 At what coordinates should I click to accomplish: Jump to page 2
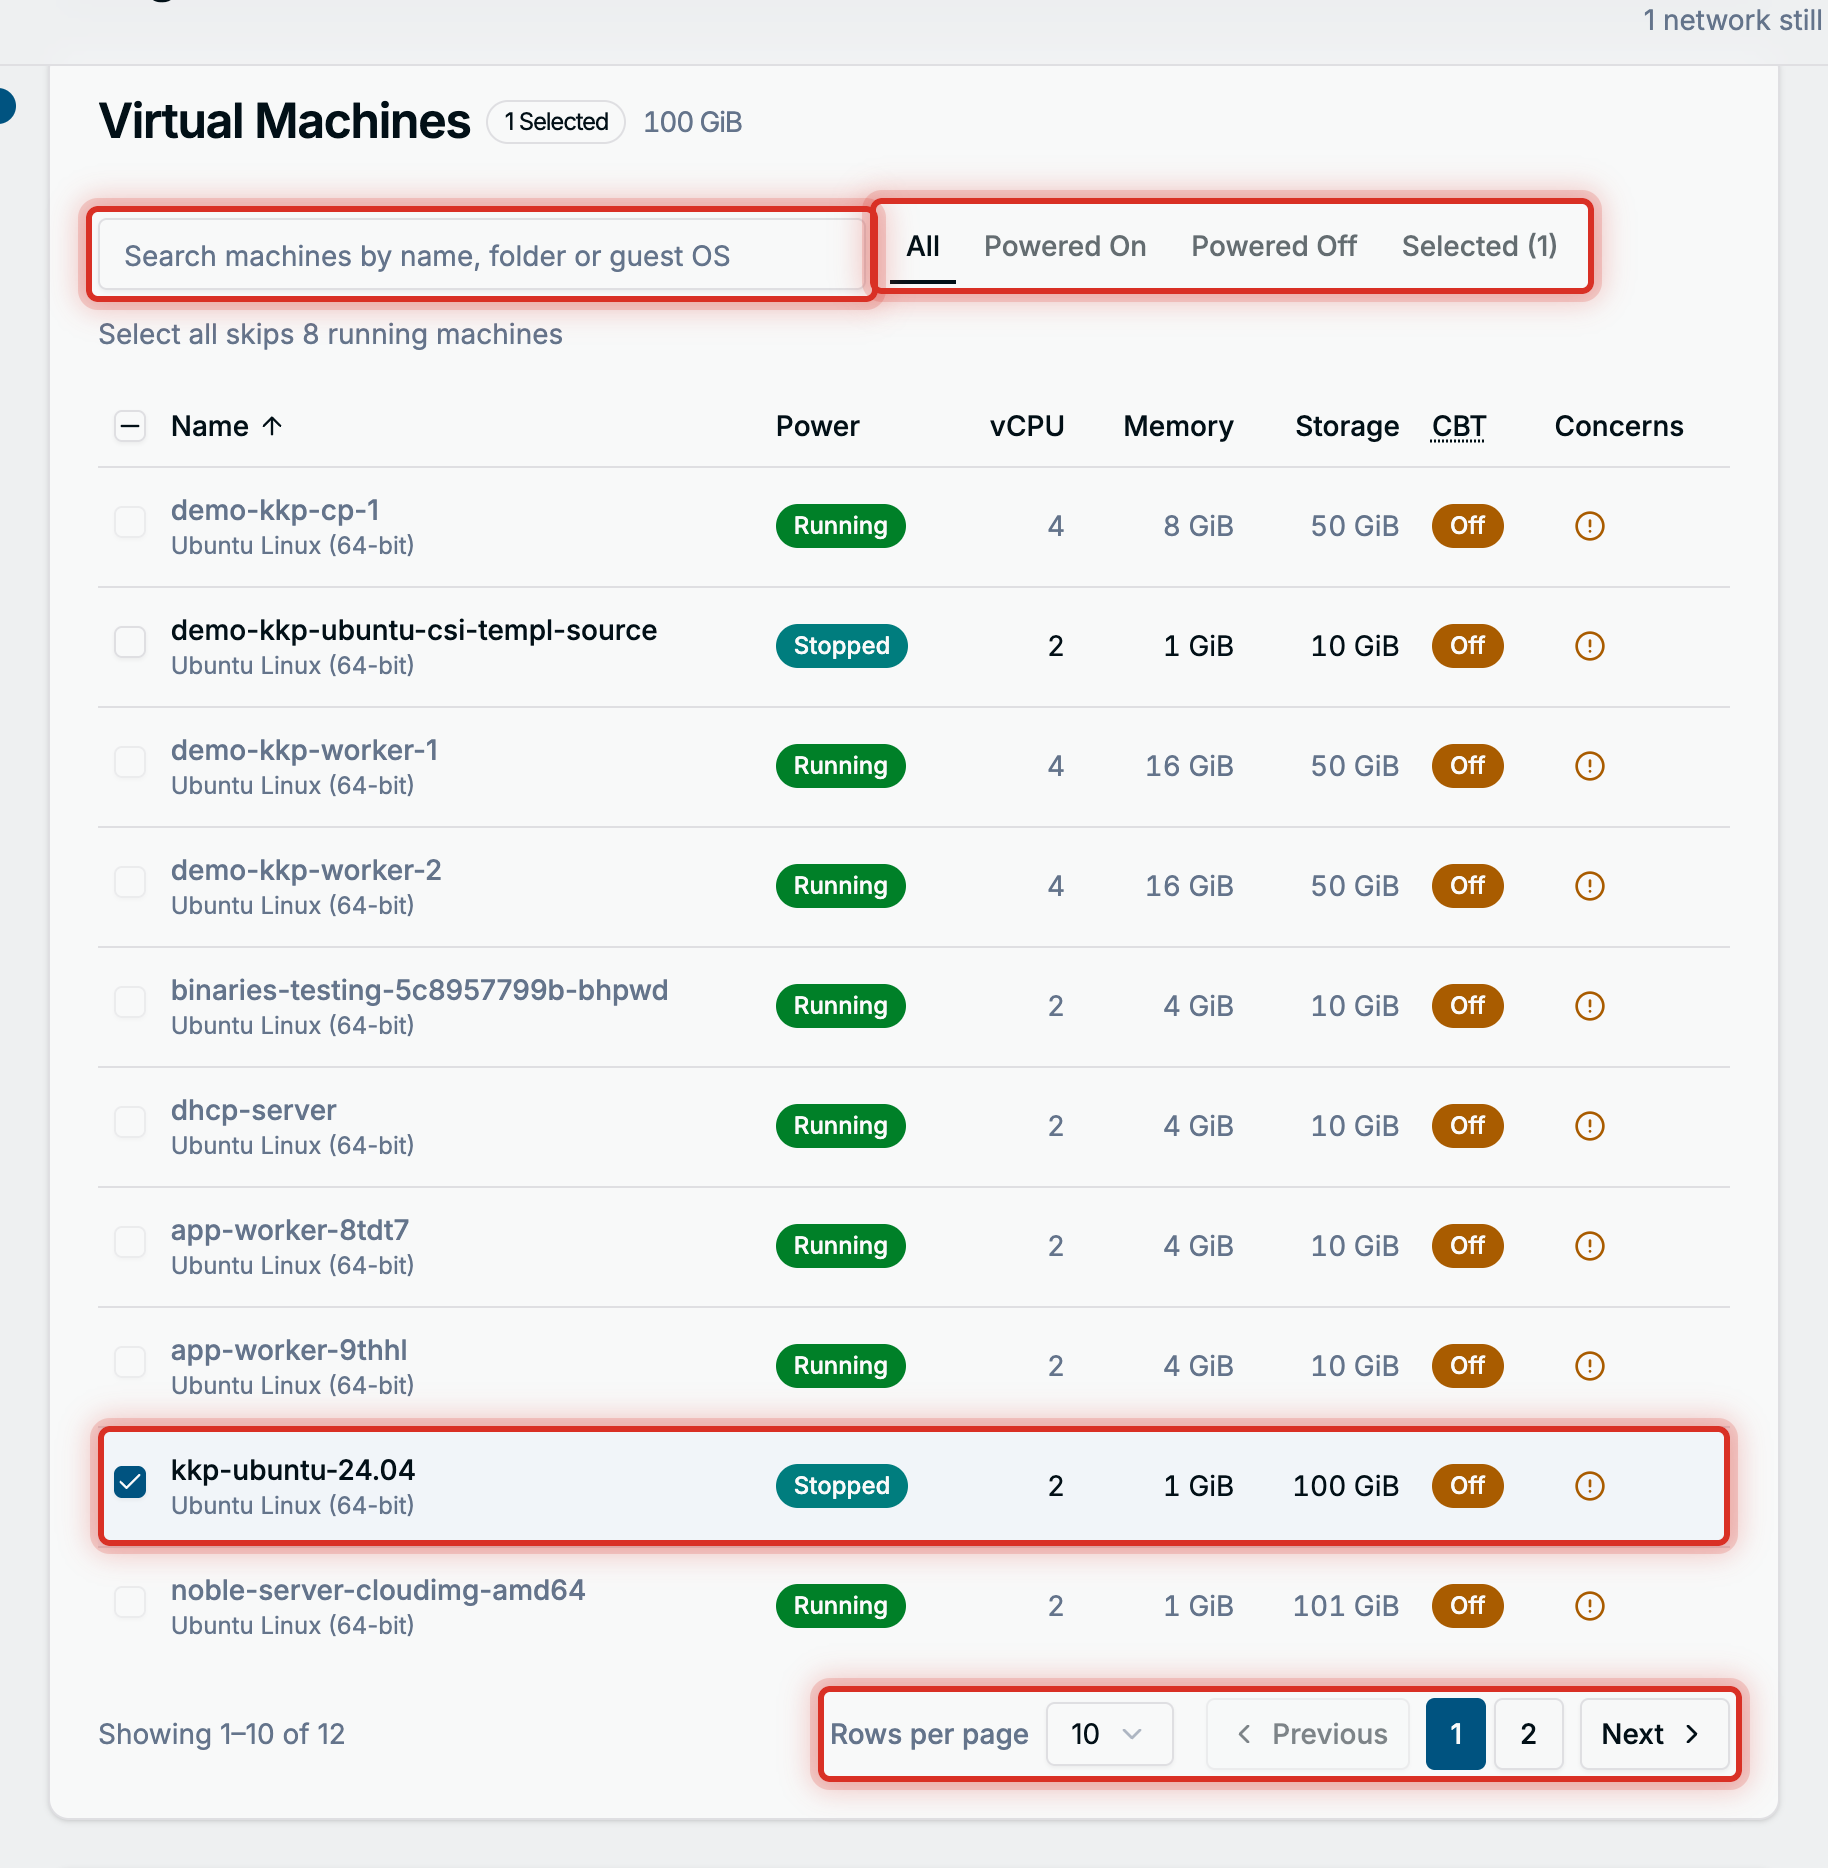tap(1528, 1734)
